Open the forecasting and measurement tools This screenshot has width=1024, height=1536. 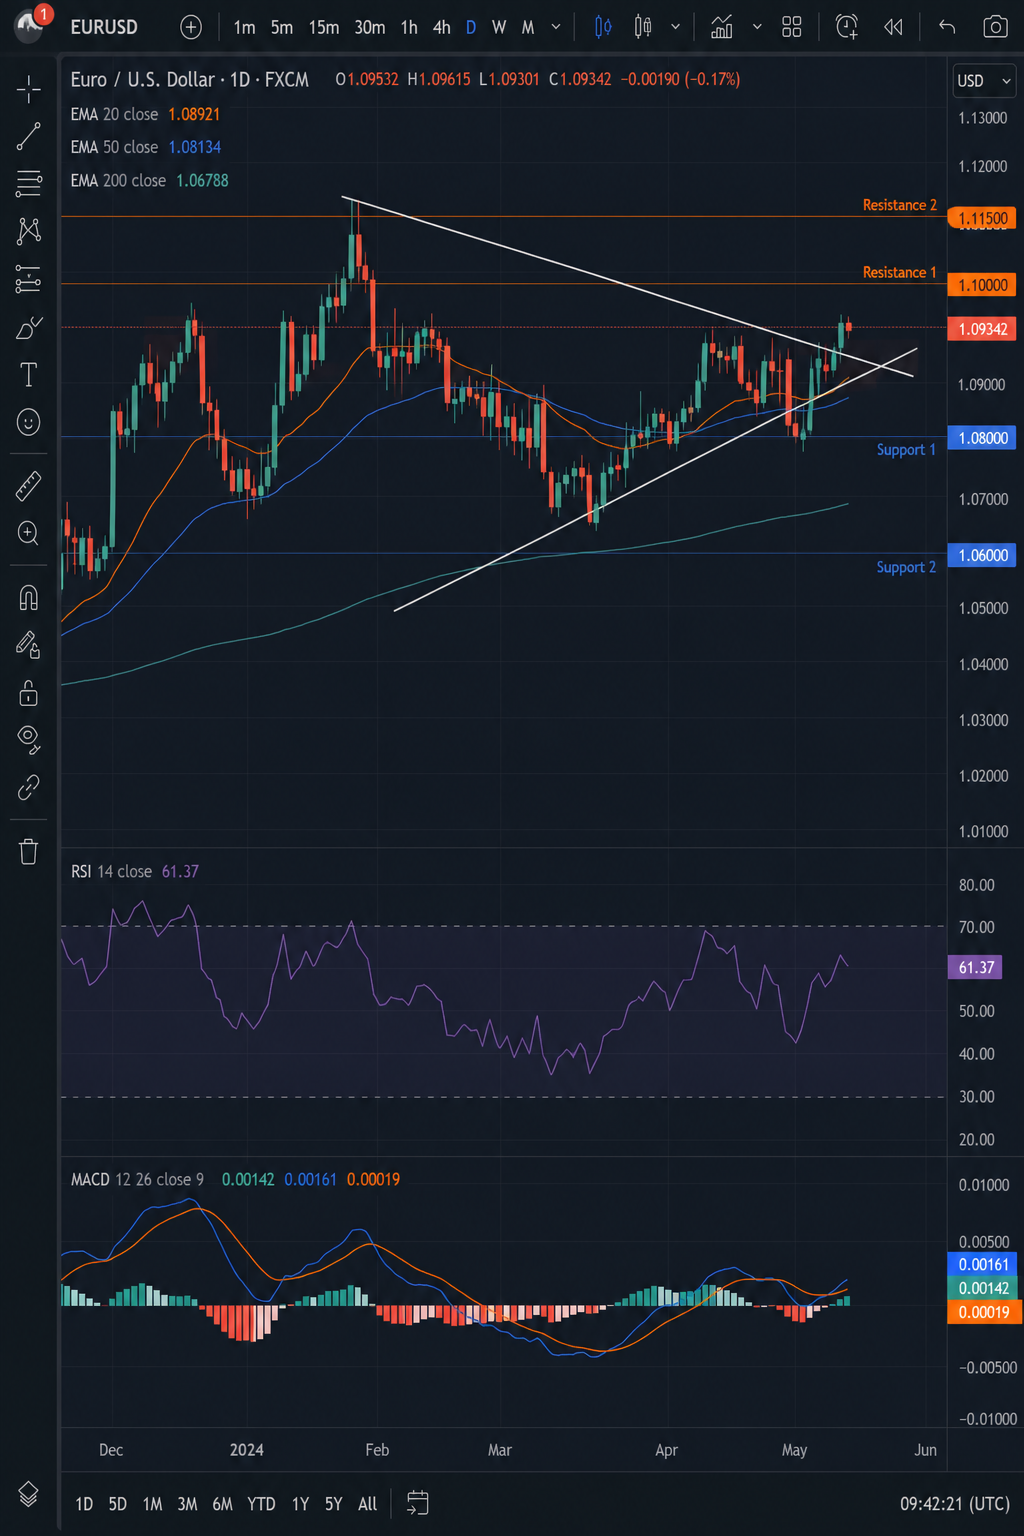click(x=28, y=279)
